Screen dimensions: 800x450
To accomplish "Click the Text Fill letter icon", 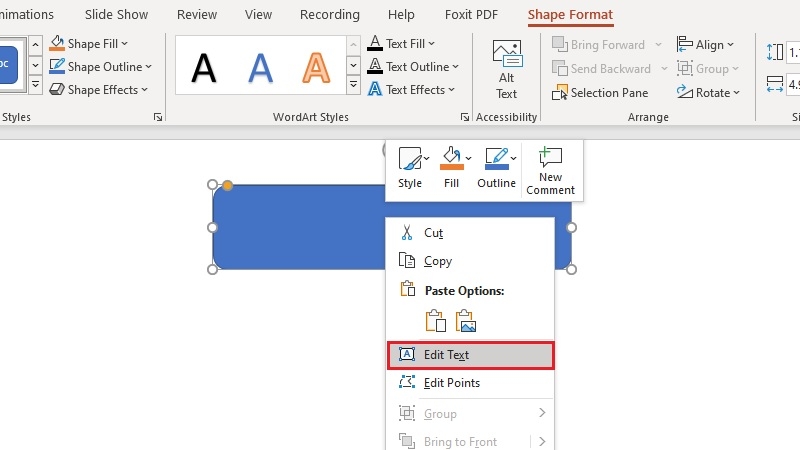I will (375, 43).
